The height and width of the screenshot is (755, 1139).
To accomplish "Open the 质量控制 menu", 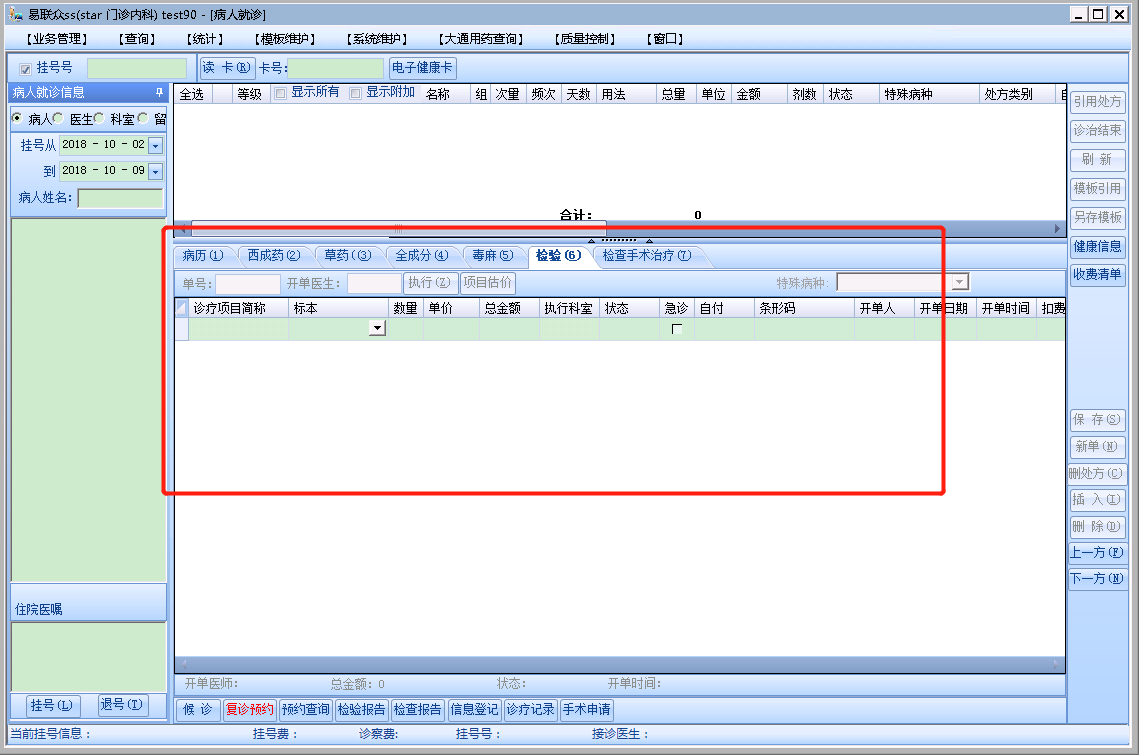I will tap(585, 39).
